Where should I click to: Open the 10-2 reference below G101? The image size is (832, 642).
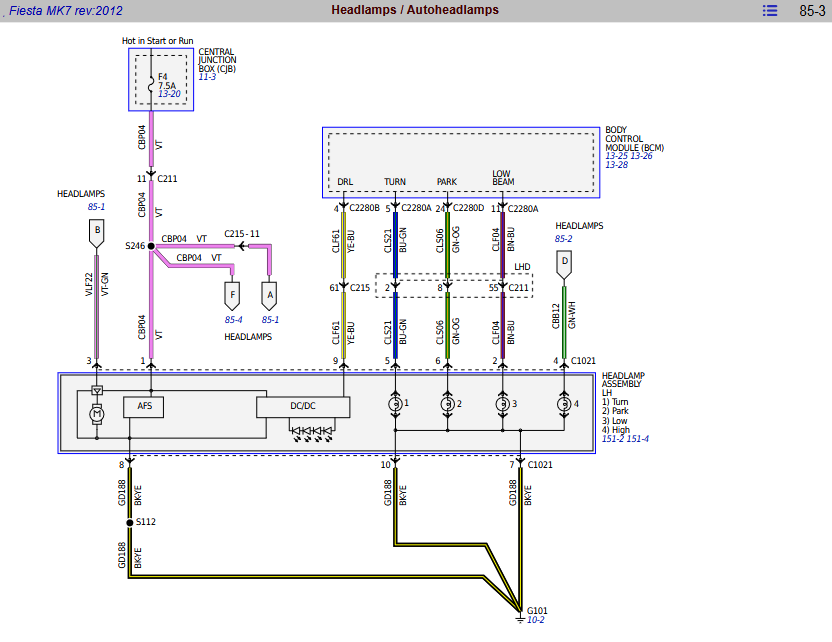(538, 620)
